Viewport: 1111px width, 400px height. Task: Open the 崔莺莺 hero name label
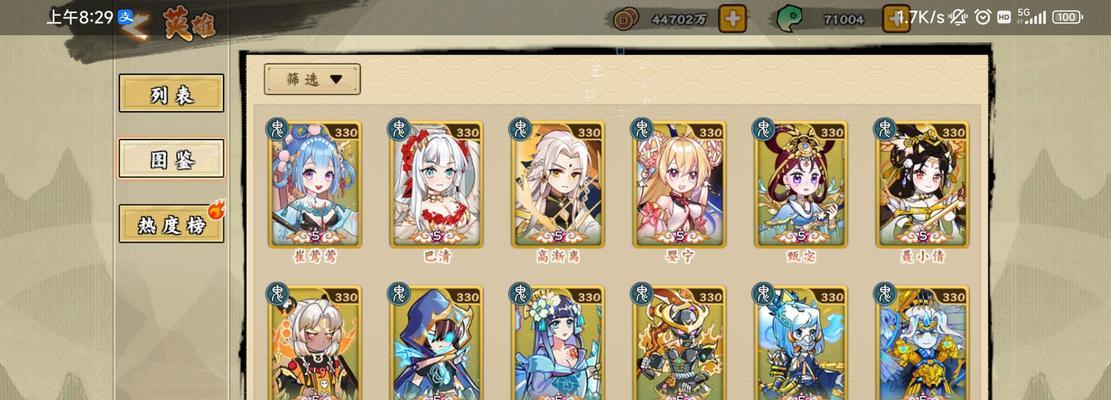pos(315,257)
